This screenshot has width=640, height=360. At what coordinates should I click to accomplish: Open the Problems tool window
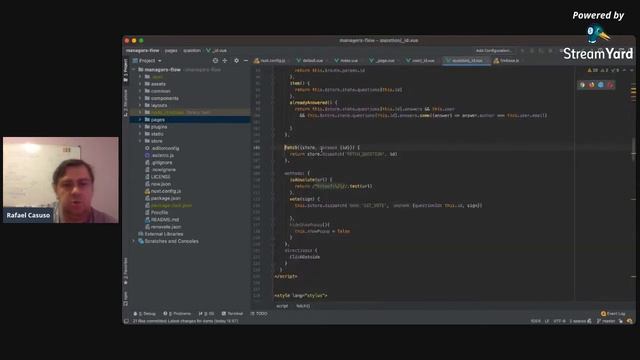point(177,313)
